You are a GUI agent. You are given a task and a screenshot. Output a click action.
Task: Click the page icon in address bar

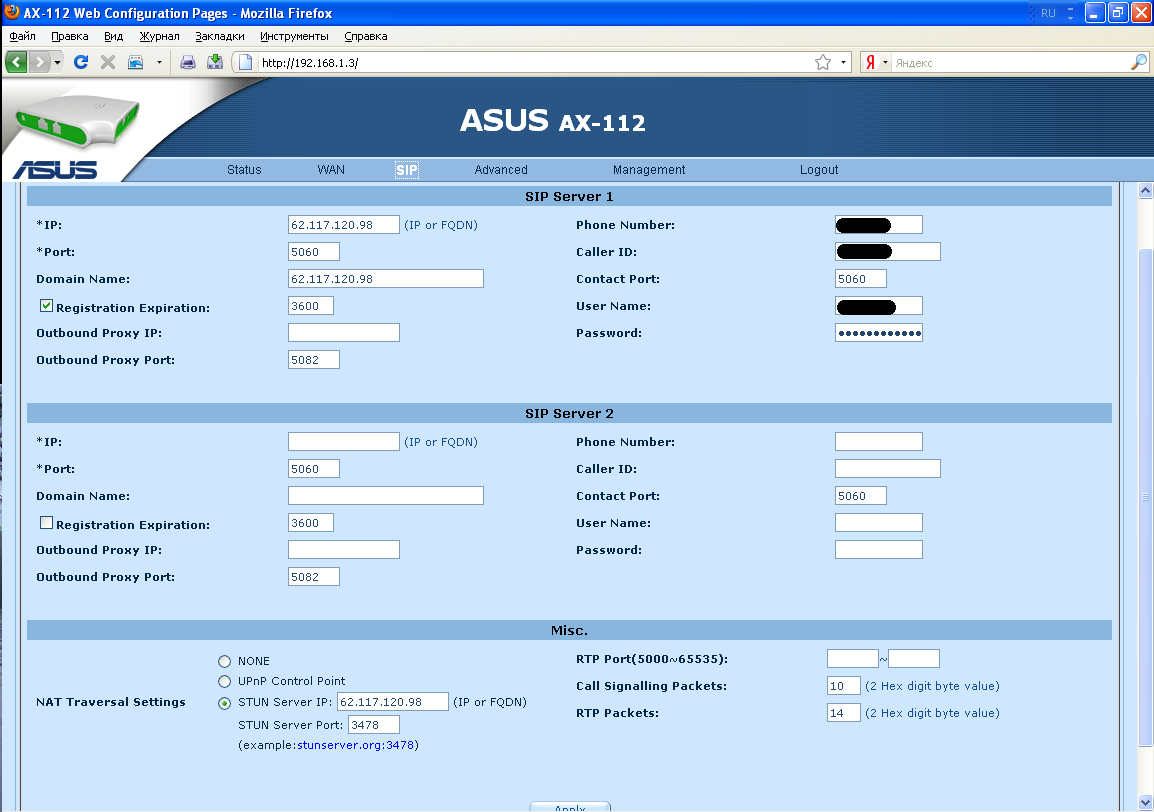[x=246, y=63]
